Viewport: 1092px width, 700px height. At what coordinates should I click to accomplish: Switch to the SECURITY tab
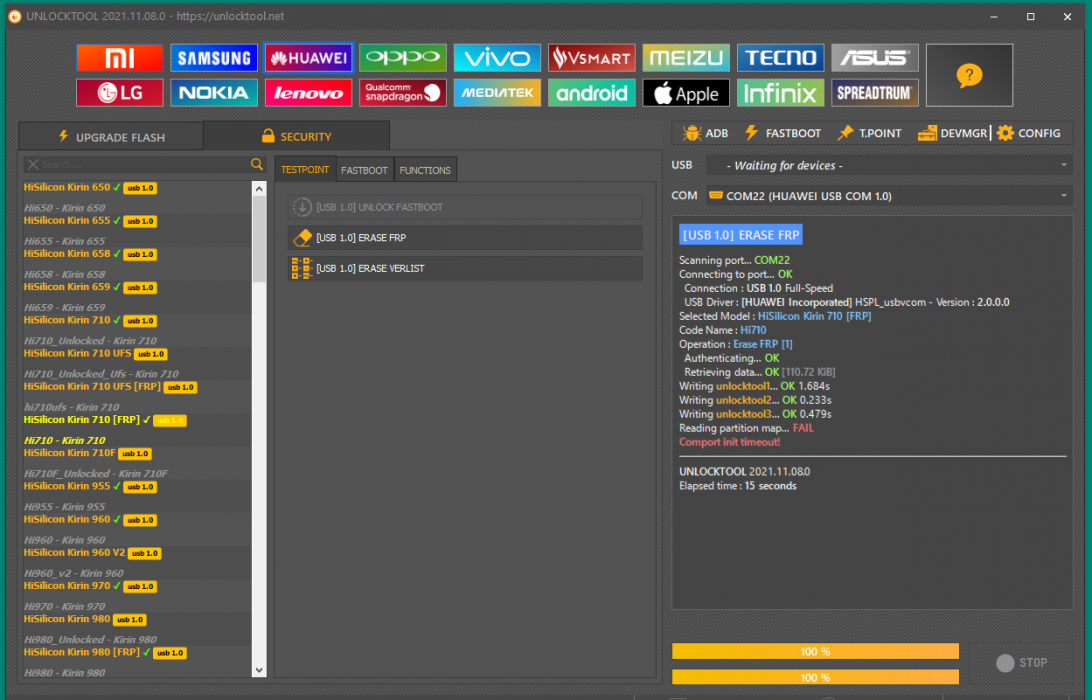(297, 136)
